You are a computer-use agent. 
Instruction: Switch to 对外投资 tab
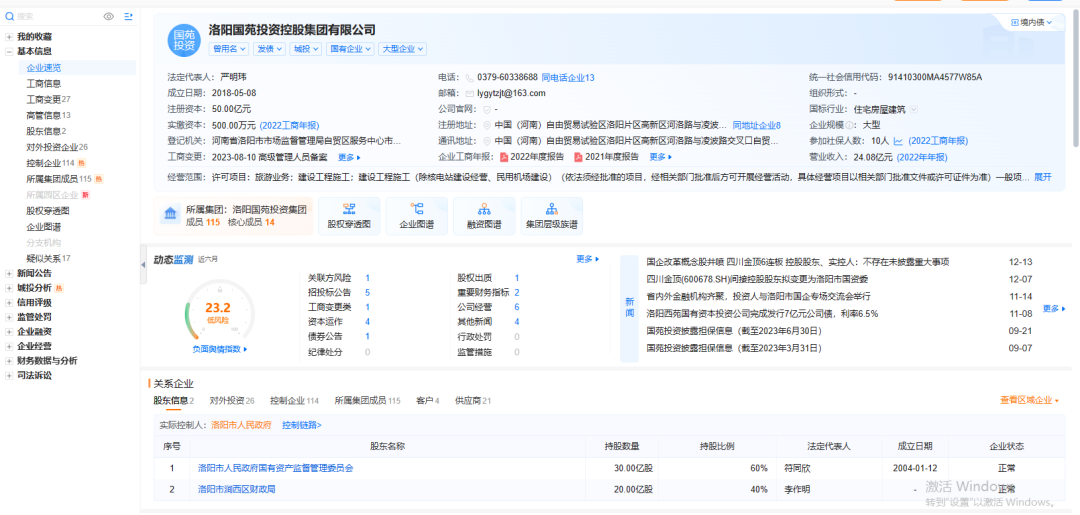point(232,401)
